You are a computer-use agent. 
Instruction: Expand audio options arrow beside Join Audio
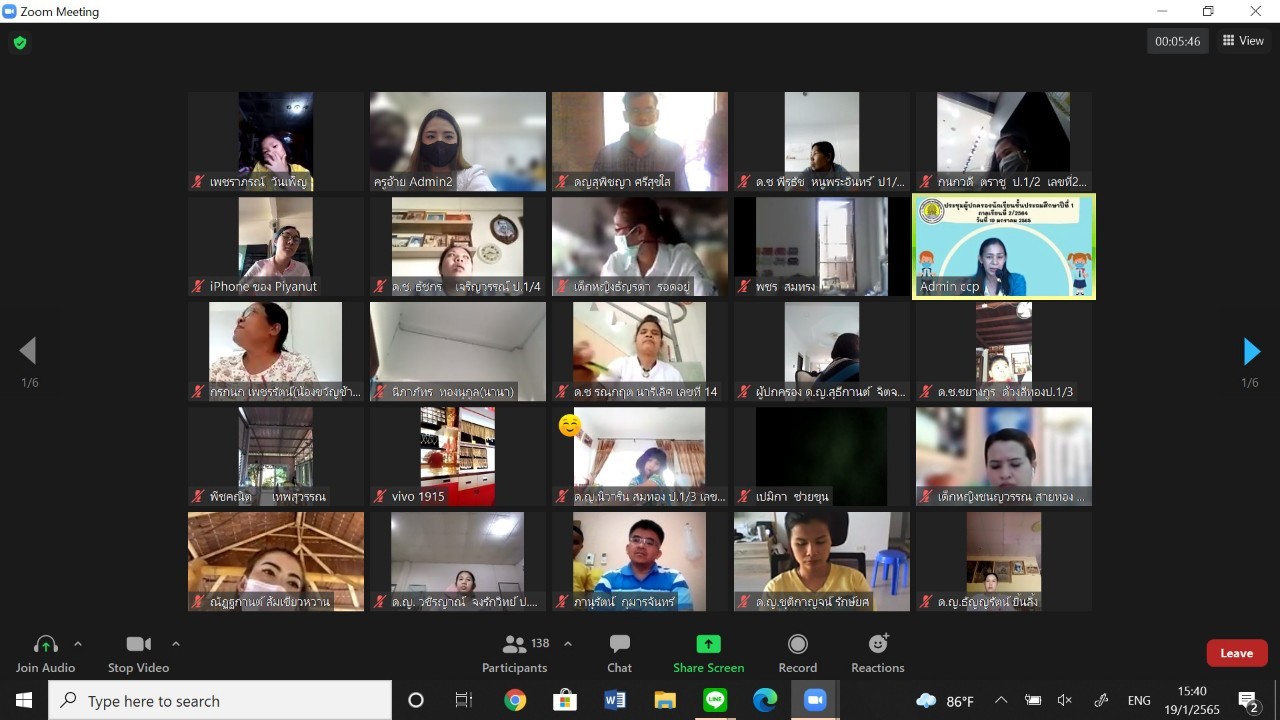tap(78, 644)
